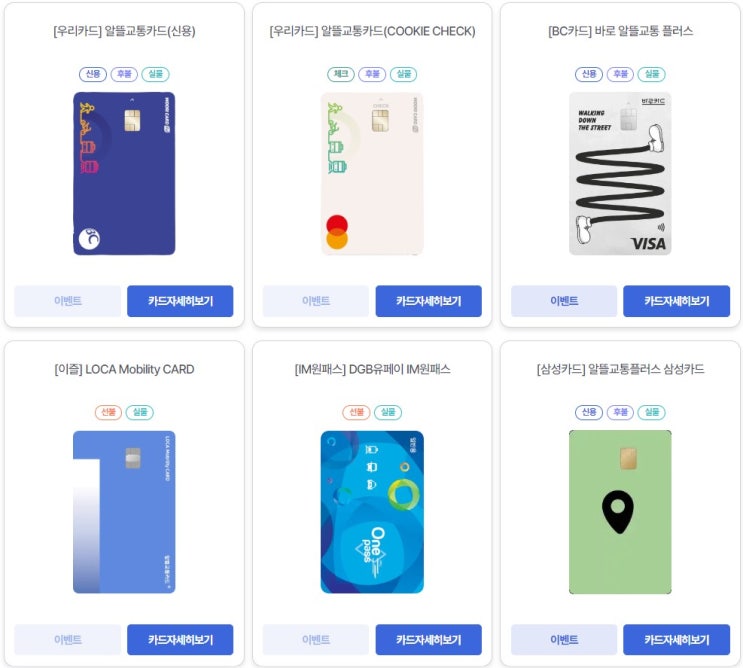The image size is (743, 668).
Task: Click the 실물 tag on DGB IM원패스 card
Action: [388, 412]
